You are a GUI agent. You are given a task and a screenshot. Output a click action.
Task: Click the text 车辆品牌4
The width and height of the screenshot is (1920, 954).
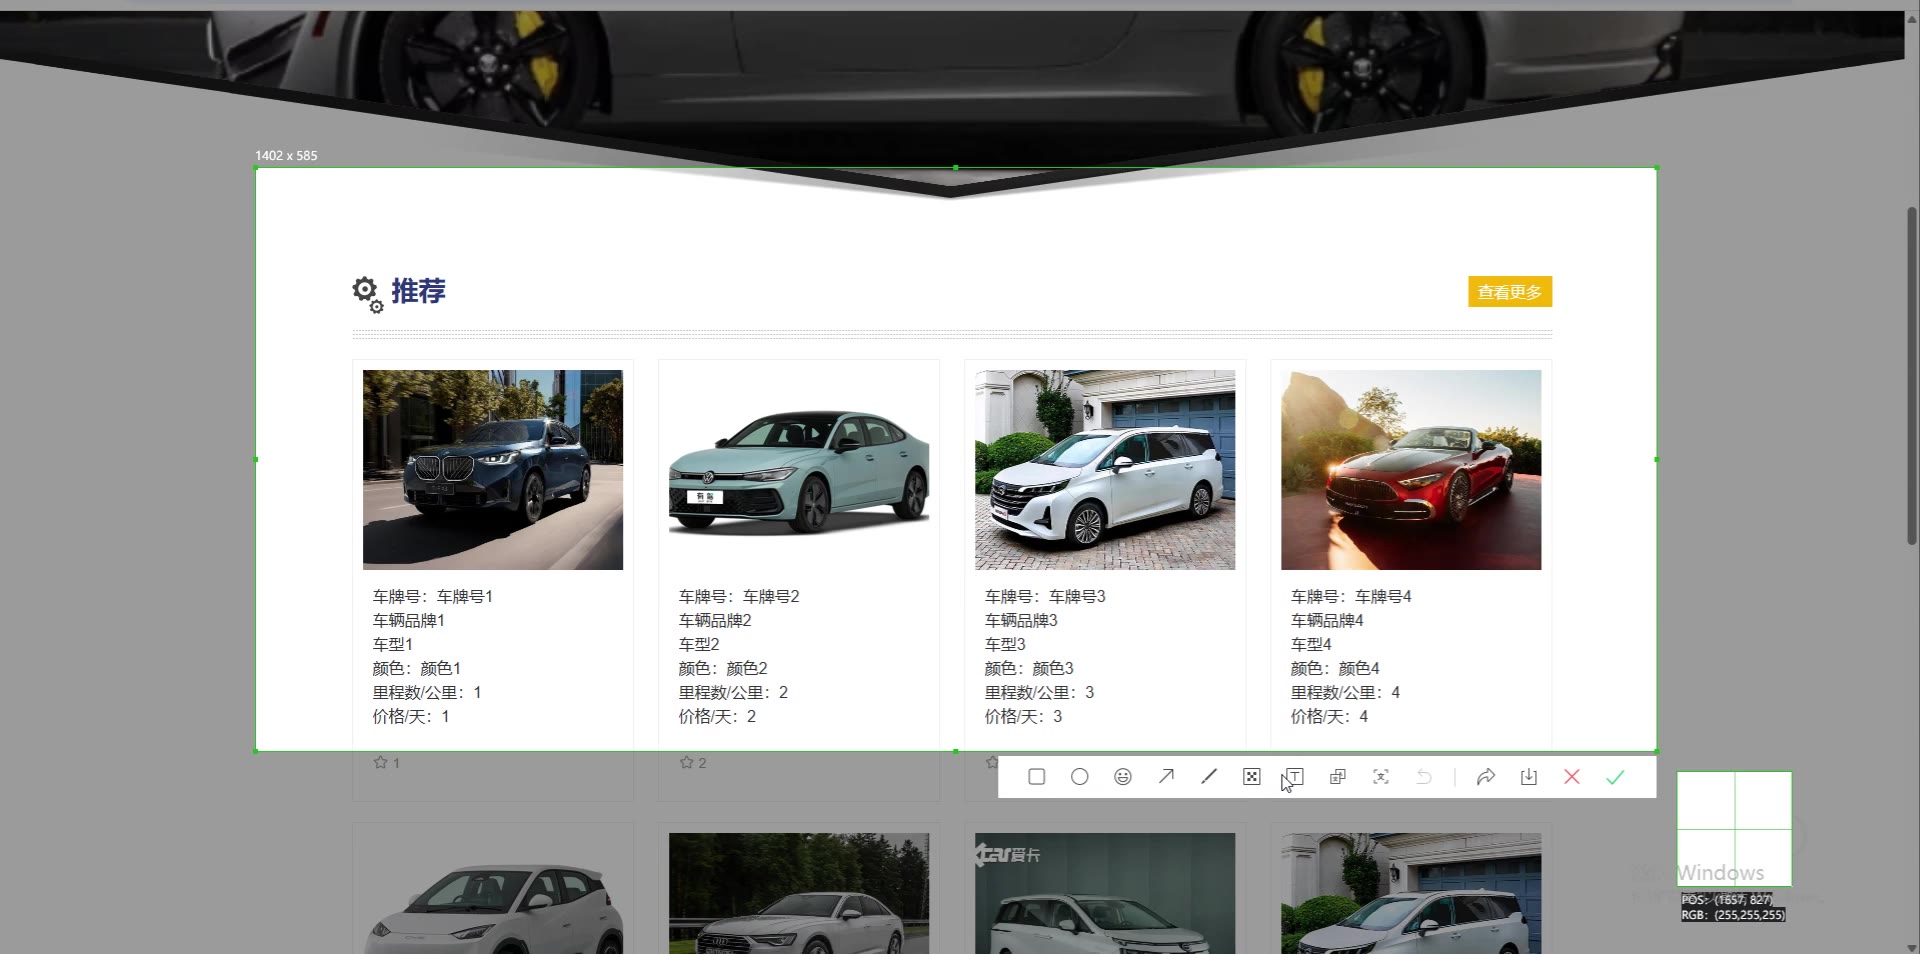tap(1327, 620)
